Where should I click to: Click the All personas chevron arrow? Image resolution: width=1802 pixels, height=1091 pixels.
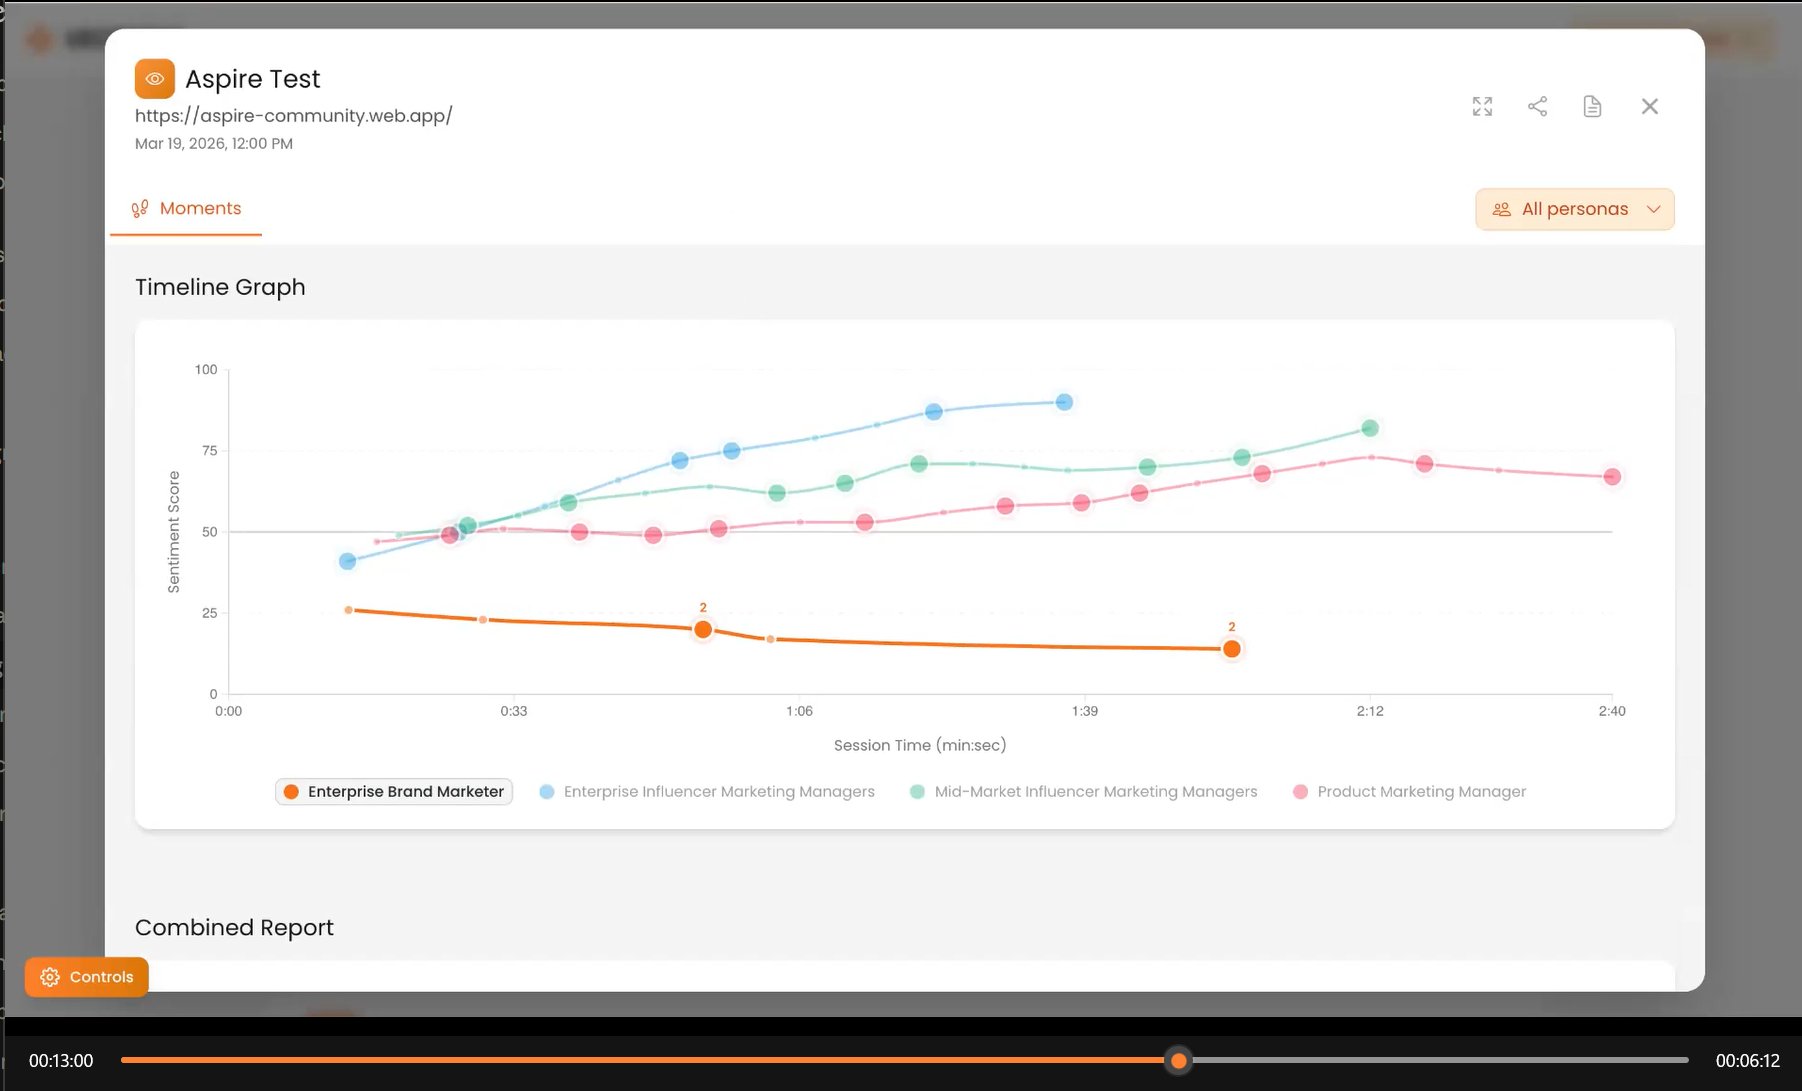[x=1653, y=209]
